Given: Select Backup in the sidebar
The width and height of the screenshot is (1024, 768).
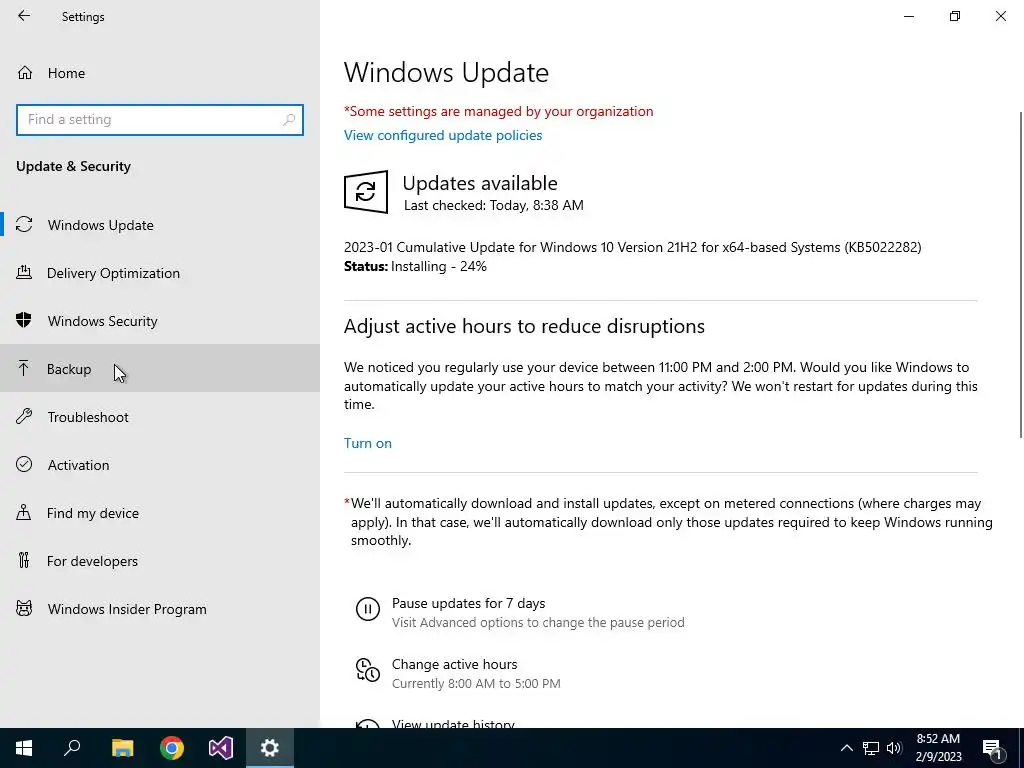Looking at the screenshot, I should (160, 368).
